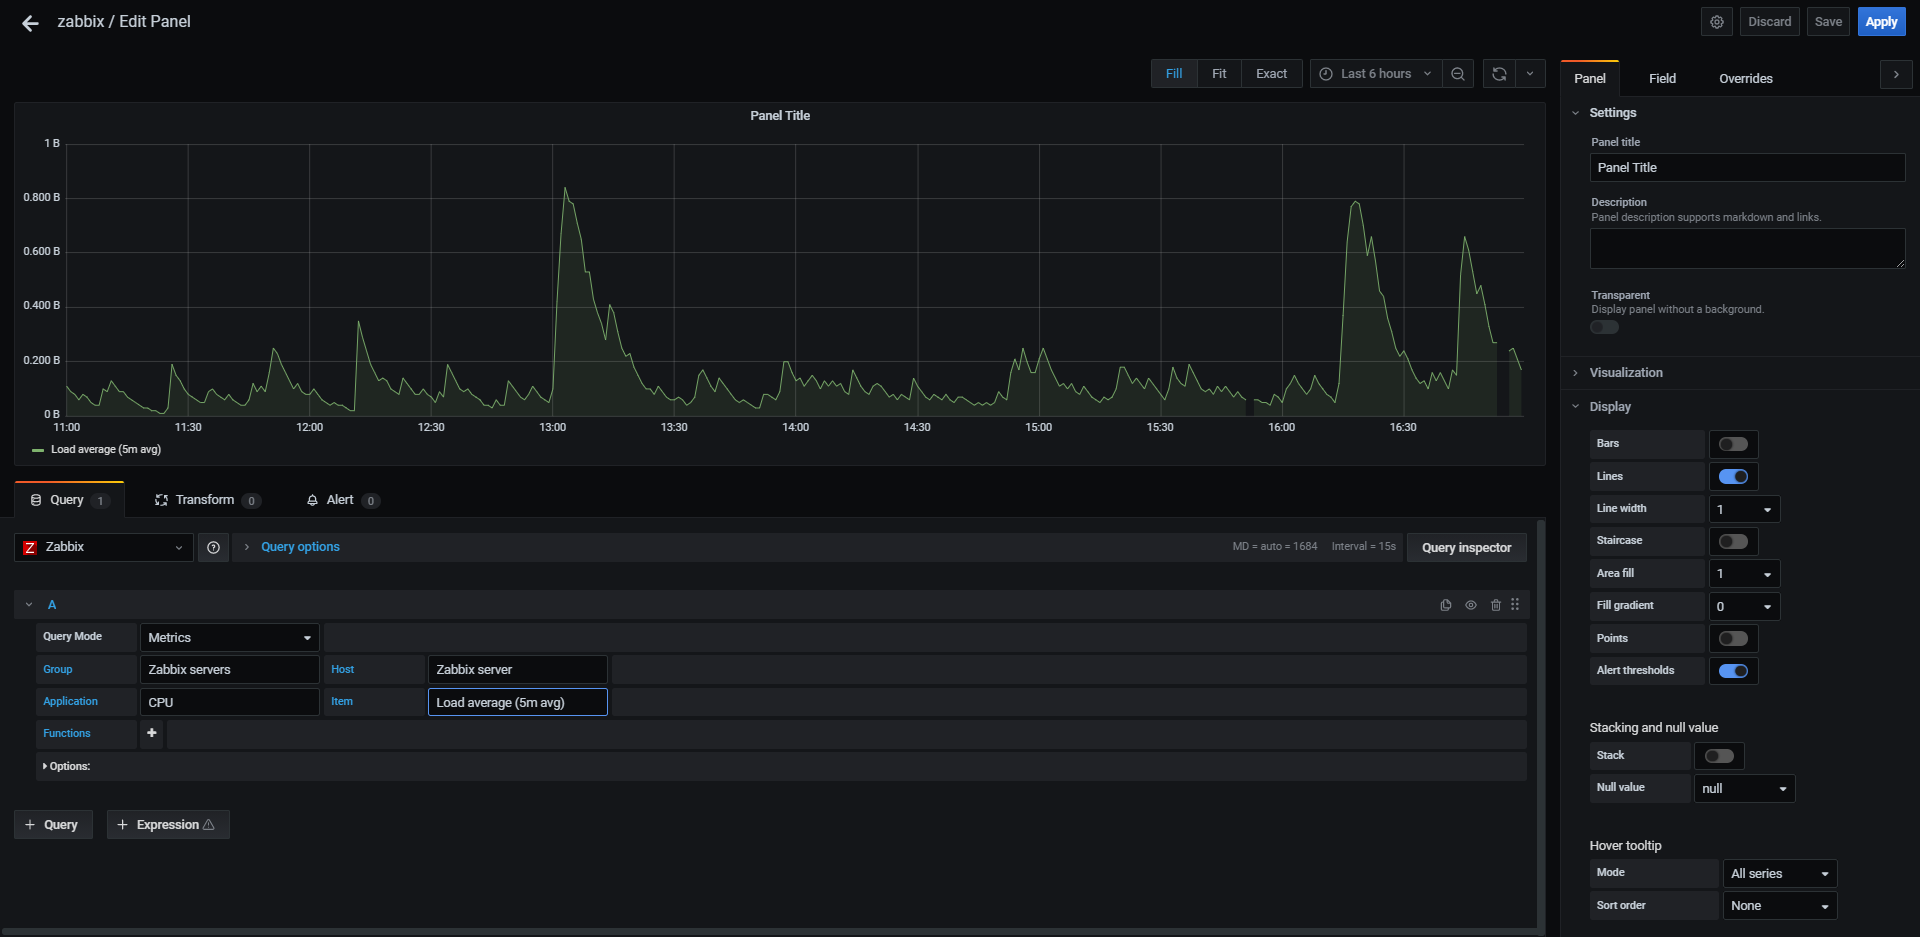Click the Discard button
The height and width of the screenshot is (937, 1920).
(1769, 22)
